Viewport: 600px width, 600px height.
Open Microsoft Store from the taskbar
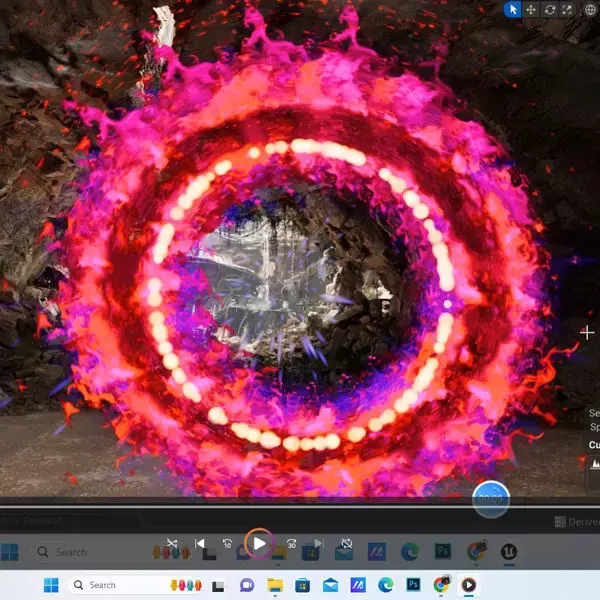coord(302,585)
